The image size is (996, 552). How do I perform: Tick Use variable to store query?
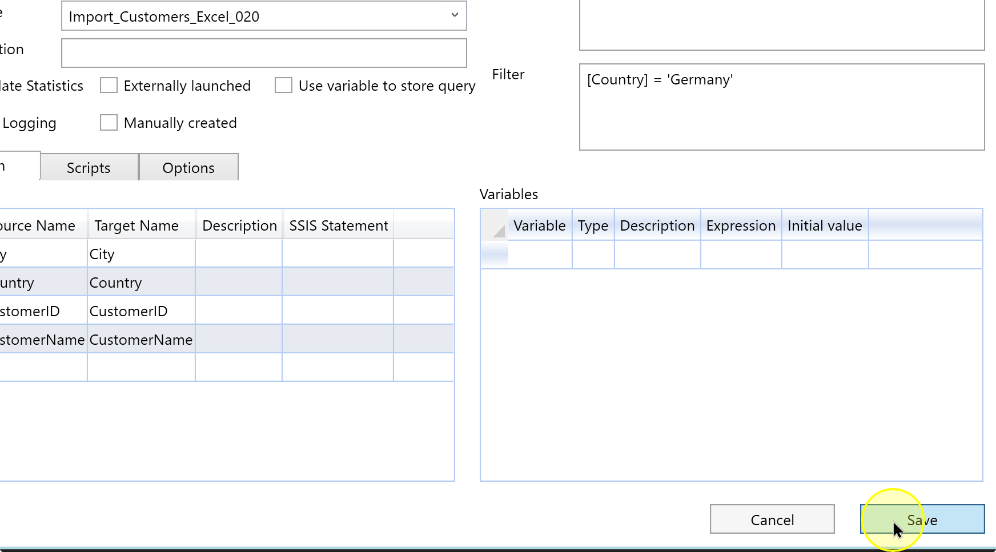pyautogui.click(x=283, y=85)
